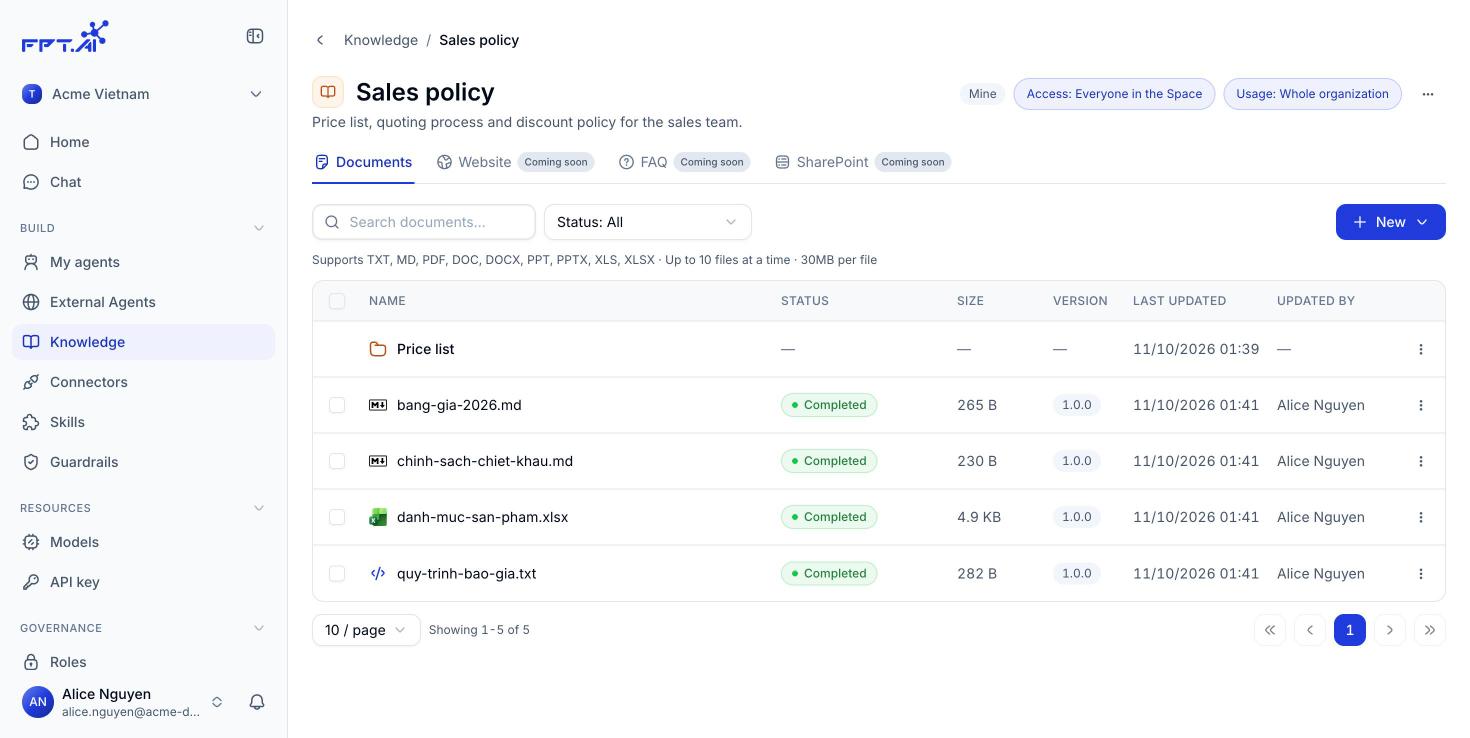Open row actions for Price list folder
Screen dimensions: 1470x738
pos(1421,349)
